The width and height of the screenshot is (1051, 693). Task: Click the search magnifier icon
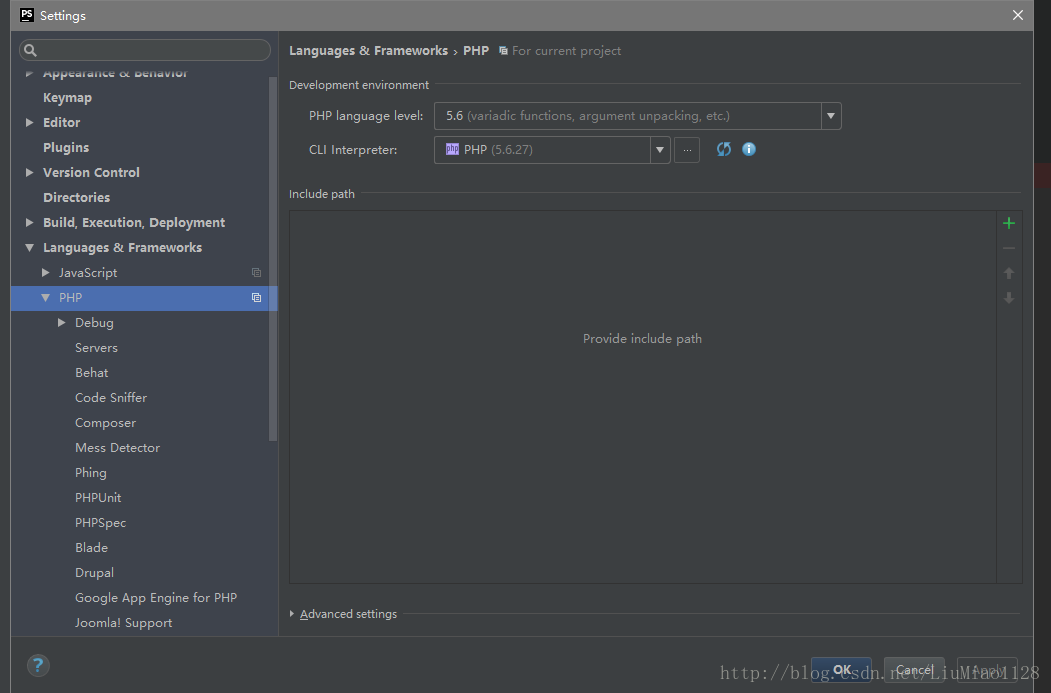tap(30, 50)
